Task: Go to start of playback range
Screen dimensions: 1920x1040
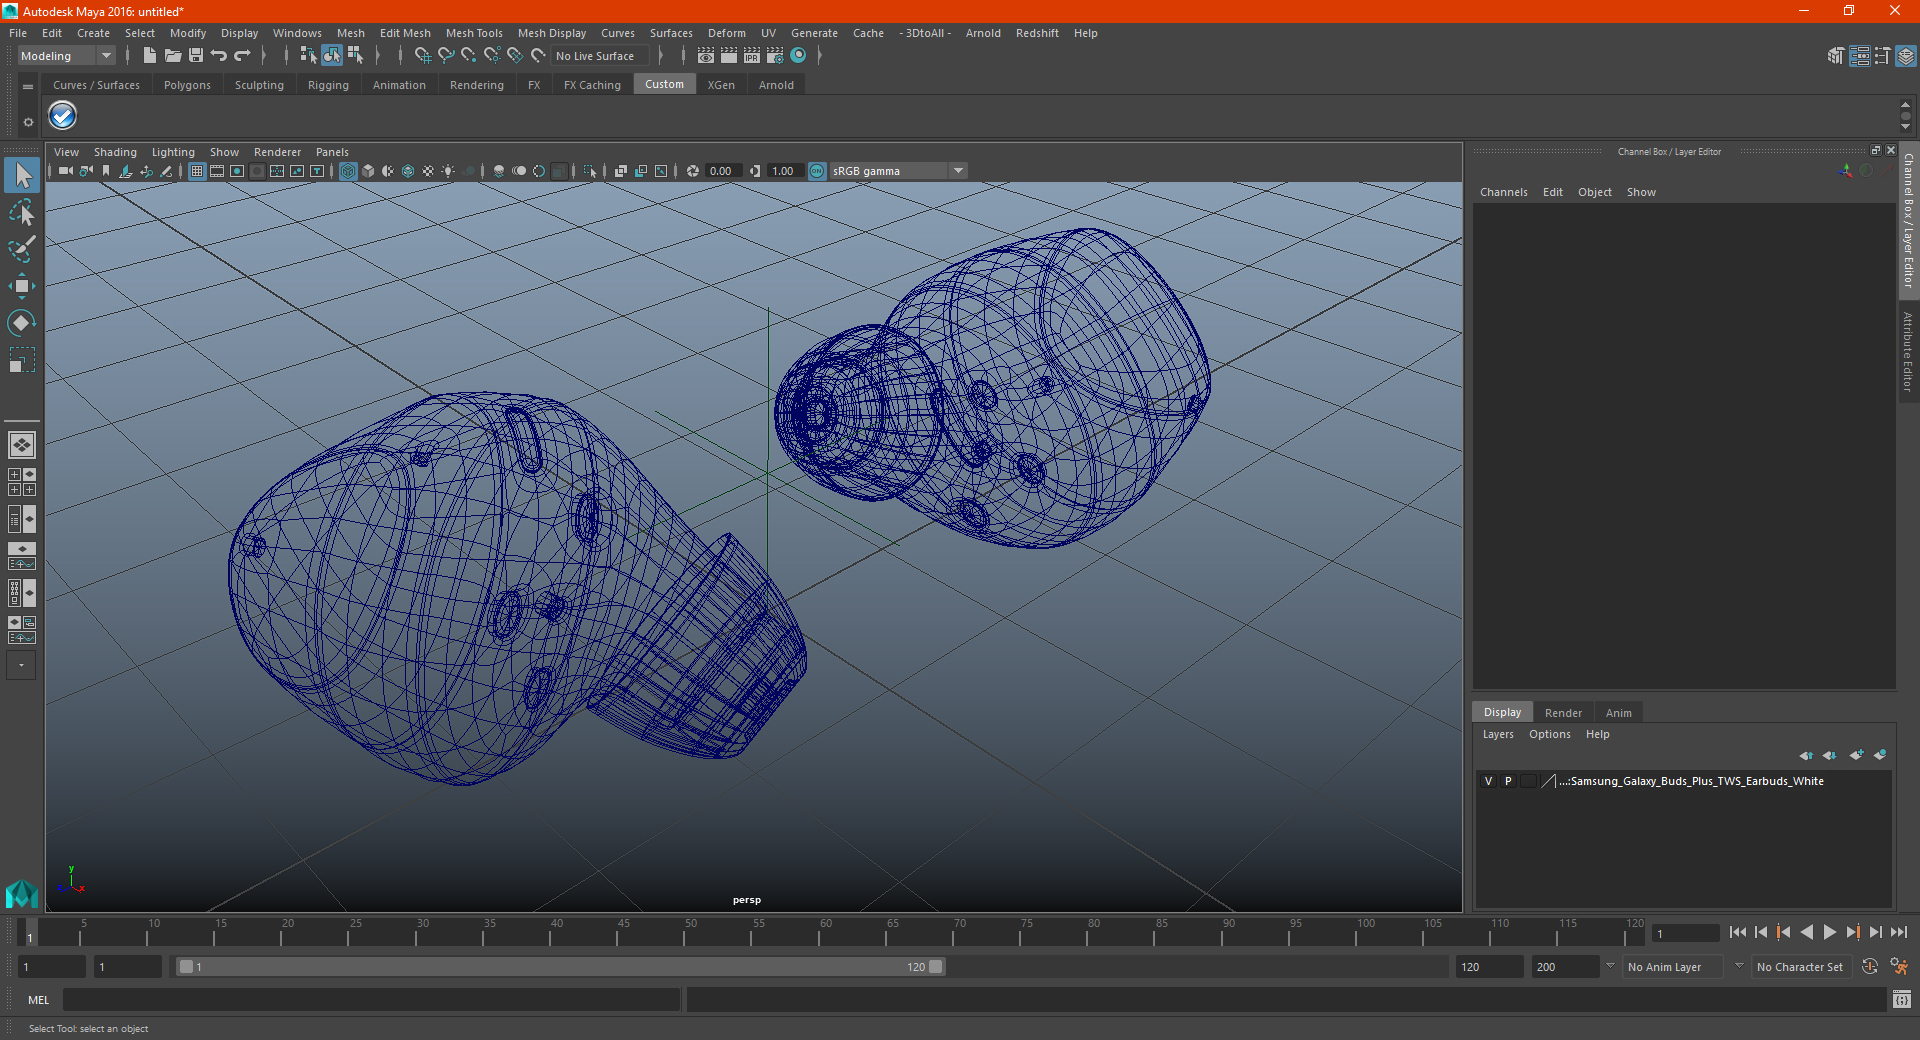Action: (1737, 932)
